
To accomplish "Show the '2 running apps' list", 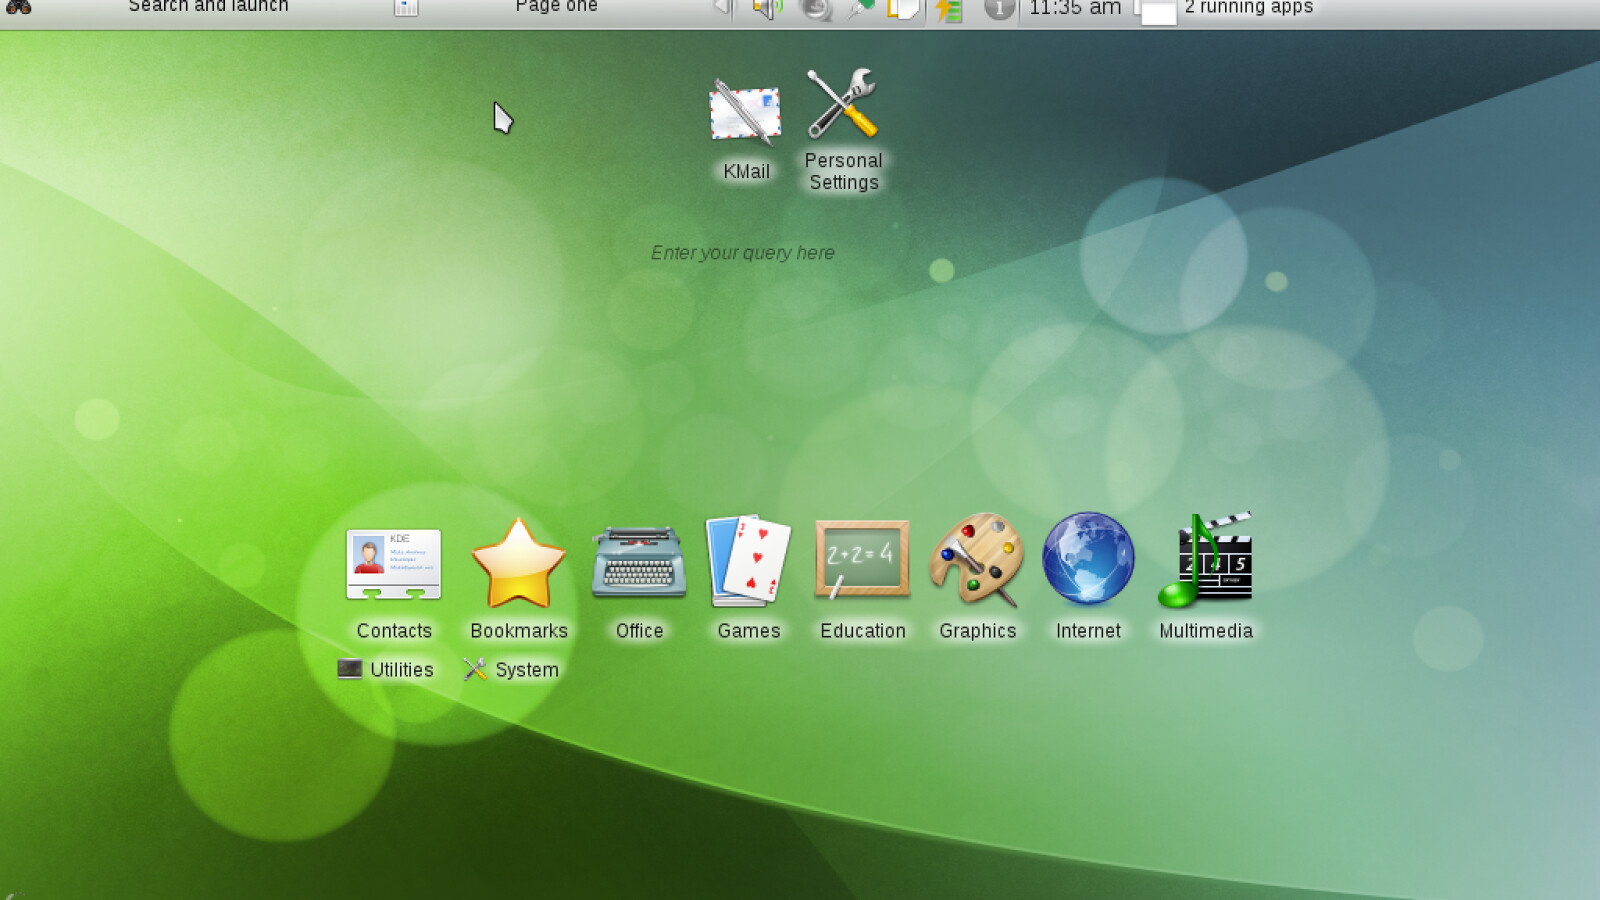I will point(1248,8).
